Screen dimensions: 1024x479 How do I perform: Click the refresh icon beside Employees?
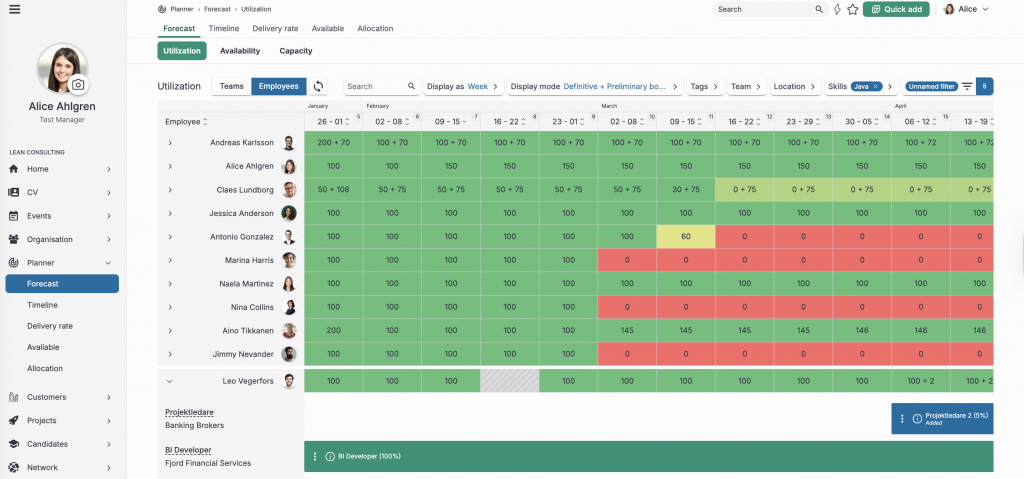click(x=319, y=87)
